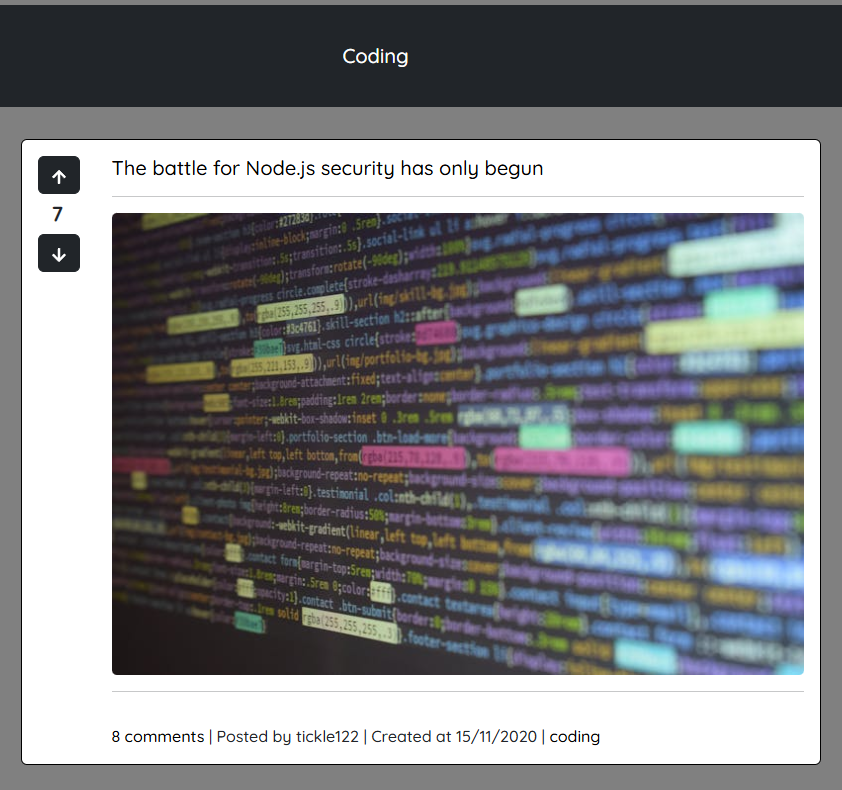
Task: Upvote the Node.js security post
Action: click(59, 176)
